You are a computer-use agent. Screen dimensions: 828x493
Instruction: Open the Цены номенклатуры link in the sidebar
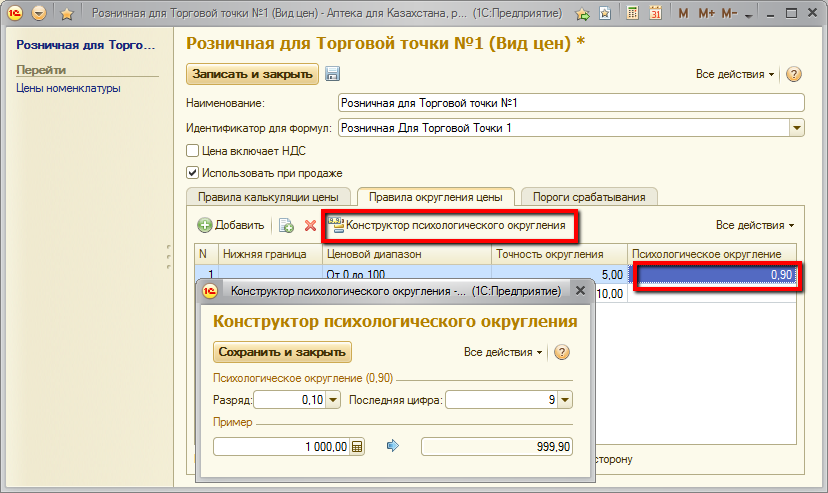(x=68, y=88)
